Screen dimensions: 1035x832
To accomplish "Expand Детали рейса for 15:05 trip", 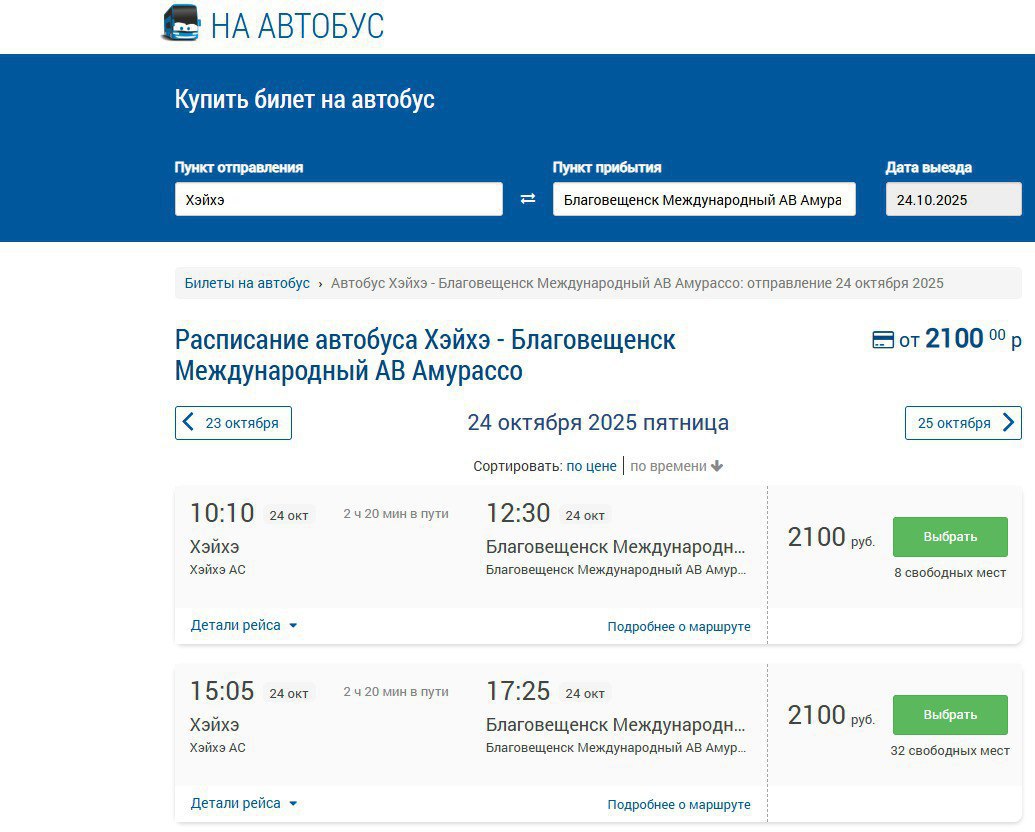I will tap(244, 804).
